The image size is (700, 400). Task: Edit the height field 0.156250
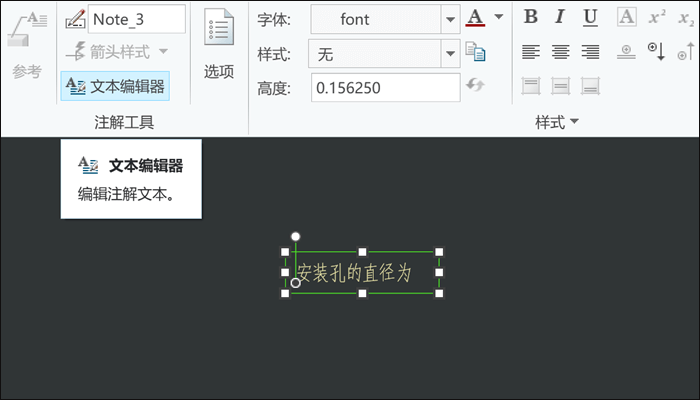click(x=385, y=88)
